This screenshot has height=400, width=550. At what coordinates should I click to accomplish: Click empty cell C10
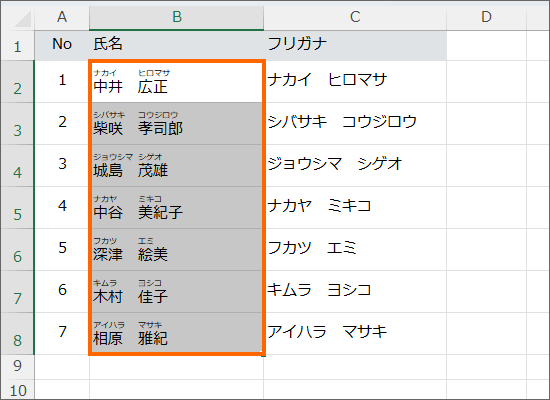click(355, 389)
